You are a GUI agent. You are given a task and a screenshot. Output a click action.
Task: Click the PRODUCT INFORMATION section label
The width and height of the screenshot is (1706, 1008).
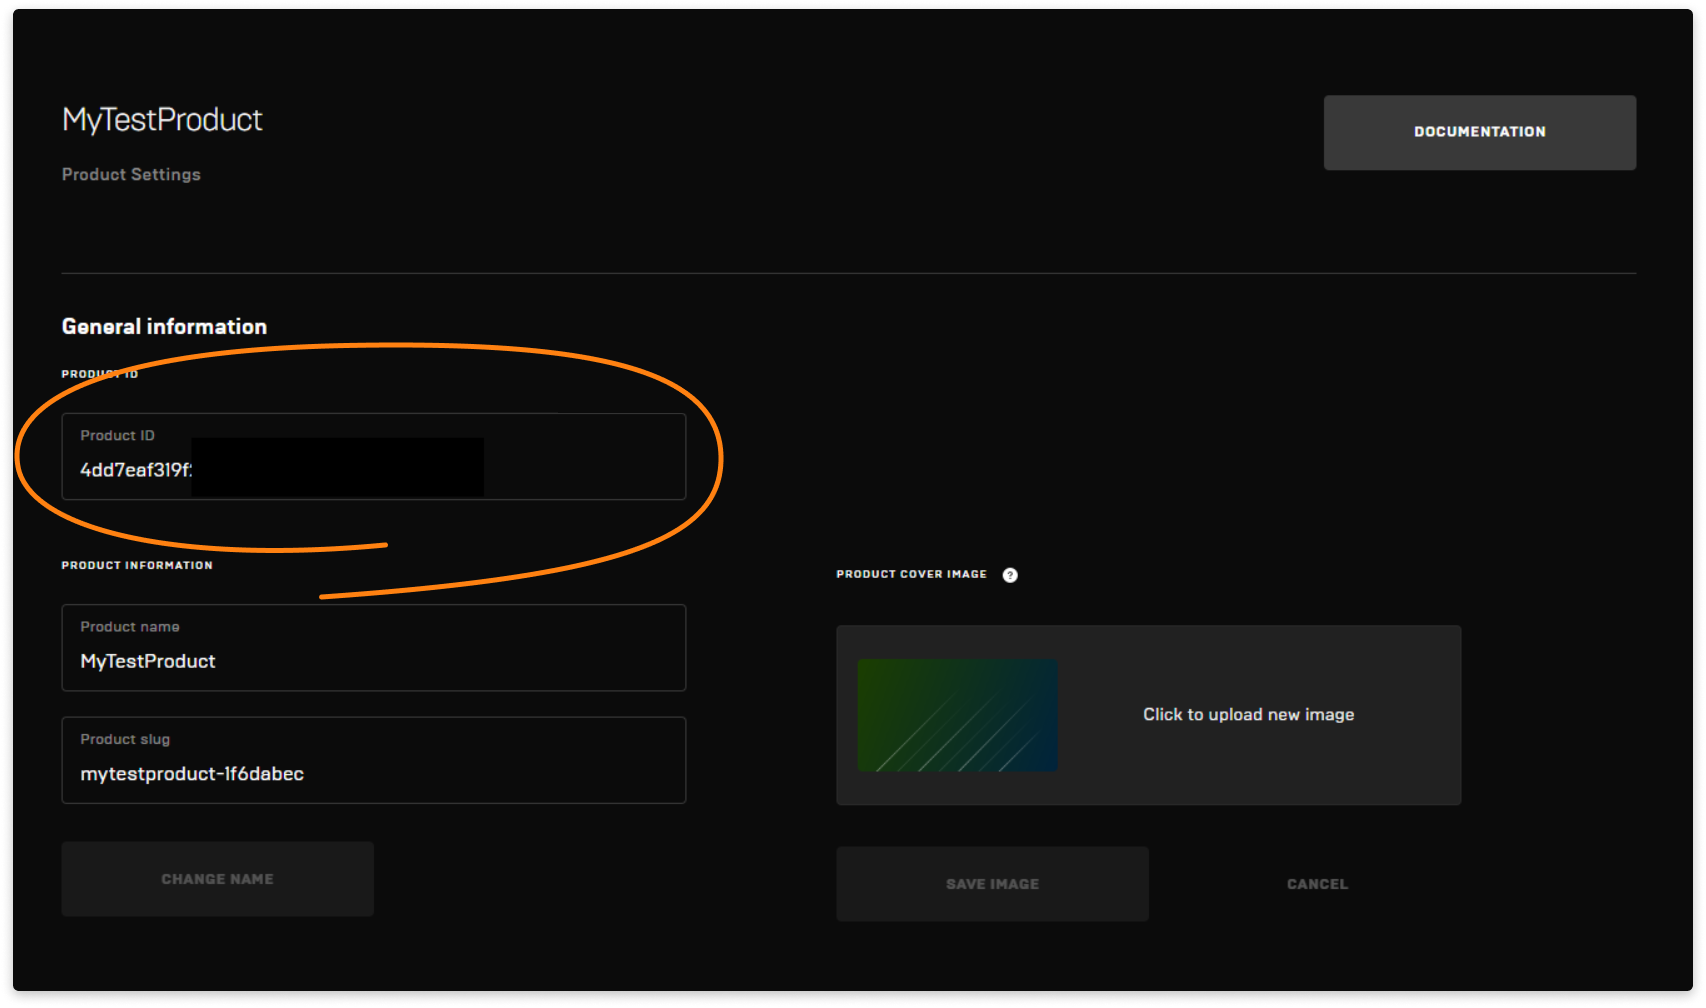(x=137, y=566)
